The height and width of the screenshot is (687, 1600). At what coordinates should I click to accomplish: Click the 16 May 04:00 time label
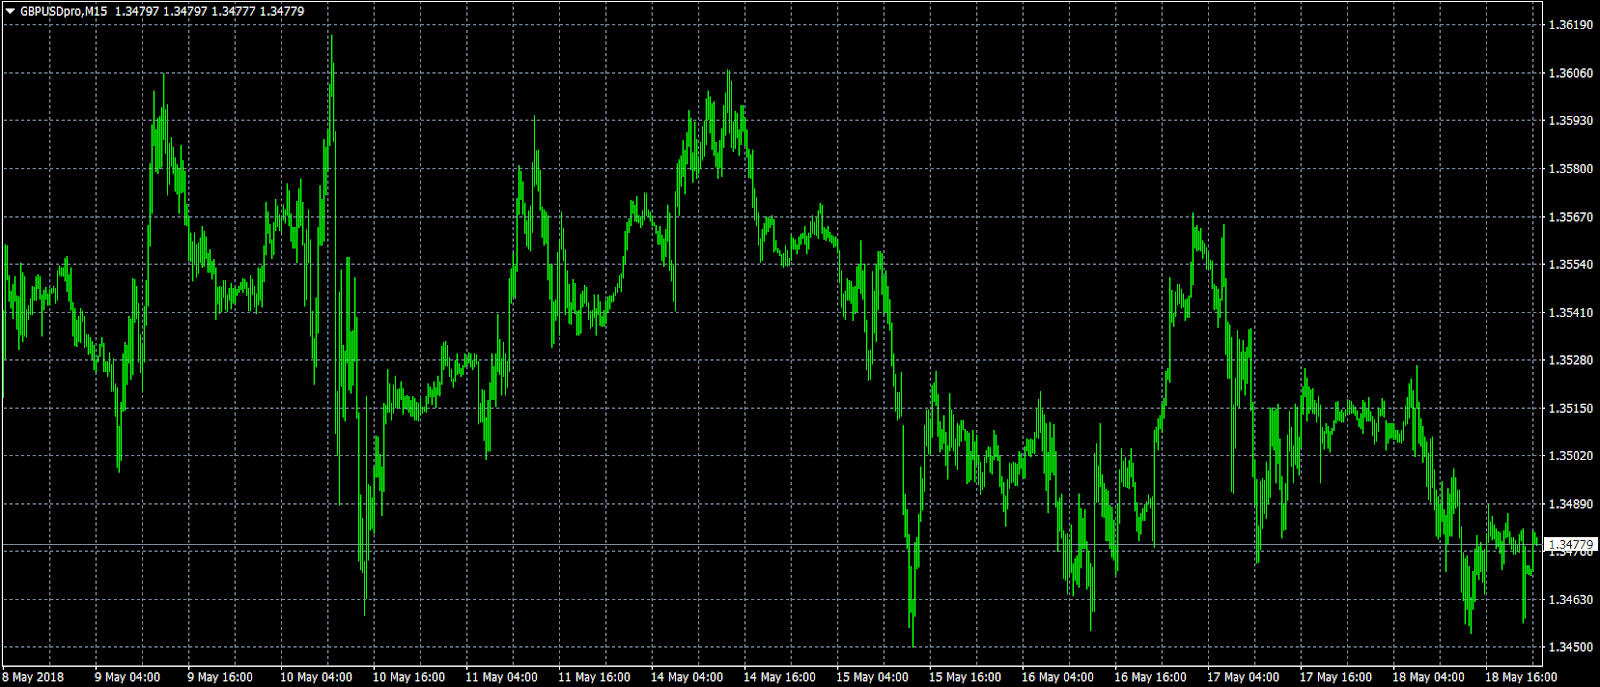1057,677
